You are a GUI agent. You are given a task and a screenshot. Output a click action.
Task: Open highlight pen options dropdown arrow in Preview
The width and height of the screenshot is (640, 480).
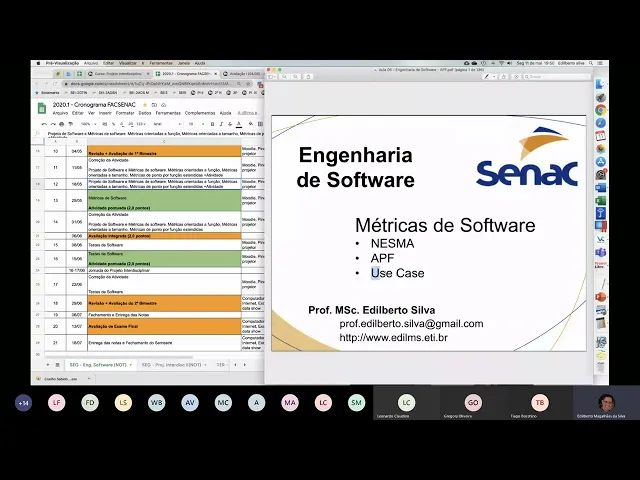pyautogui.click(x=494, y=77)
